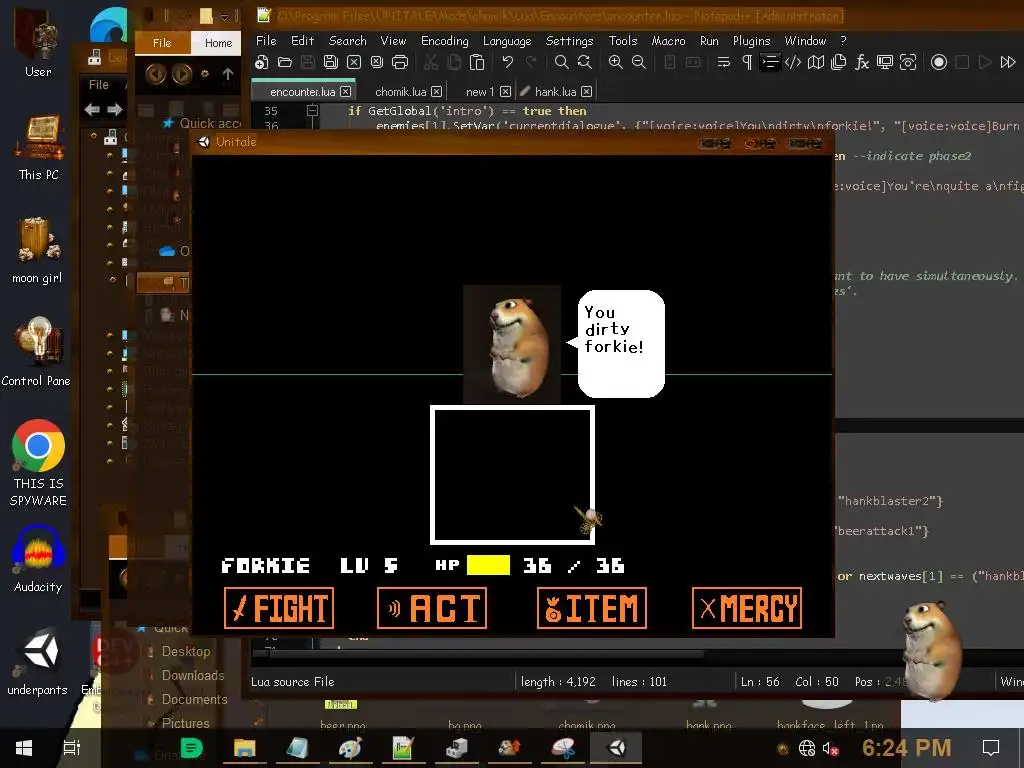Open the 'underpants' Unity desktop icon

(x=38, y=662)
